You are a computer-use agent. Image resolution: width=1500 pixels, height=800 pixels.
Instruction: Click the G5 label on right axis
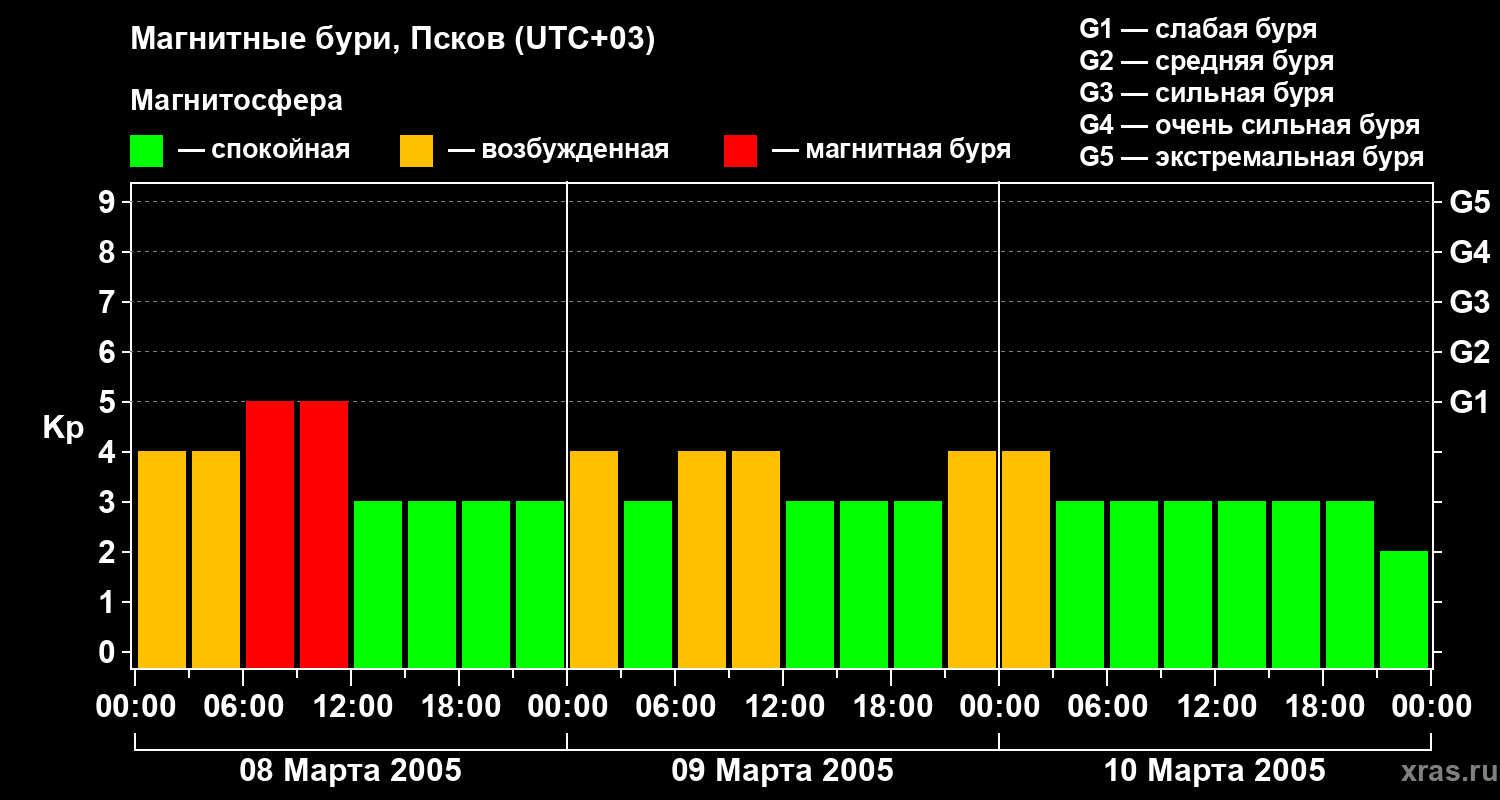[x=1469, y=203]
